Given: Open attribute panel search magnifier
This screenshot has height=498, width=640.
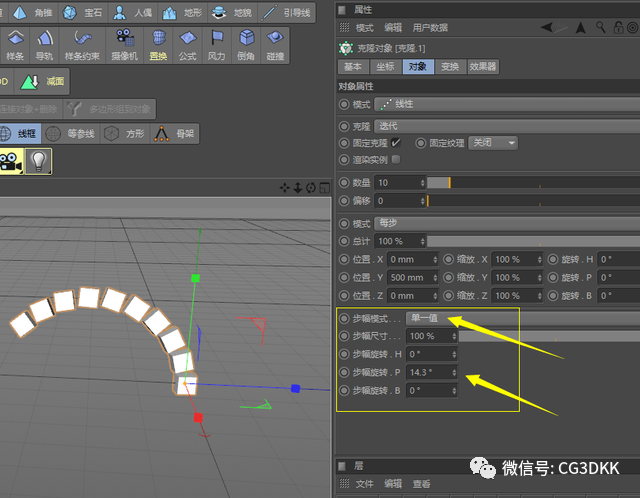Looking at the screenshot, I should (x=600, y=27).
